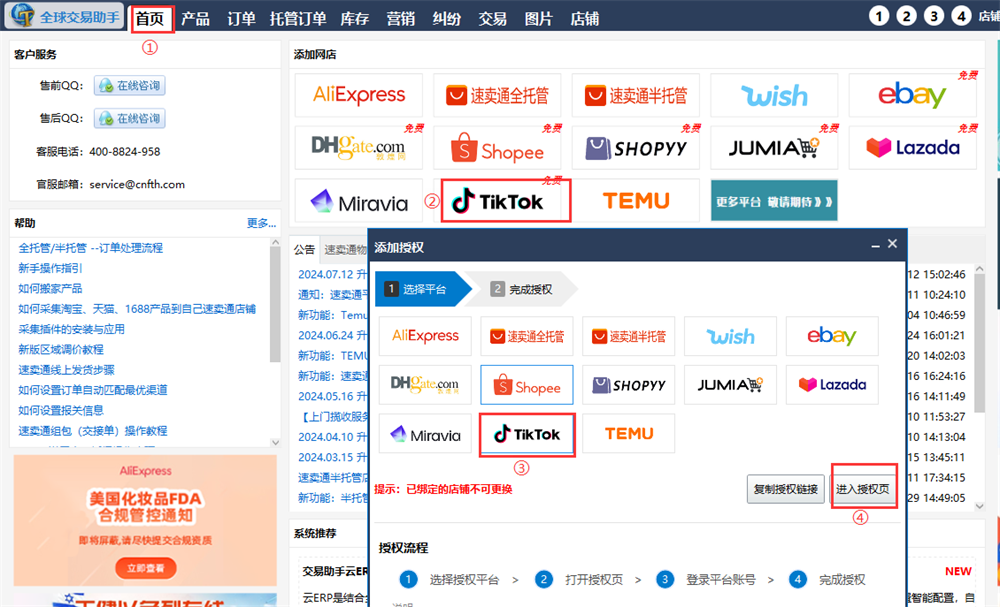Screen dimensions: 1000x607
Task: Select Lazada tile in main Add Store panel
Action: pyautogui.click(x=913, y=148)
